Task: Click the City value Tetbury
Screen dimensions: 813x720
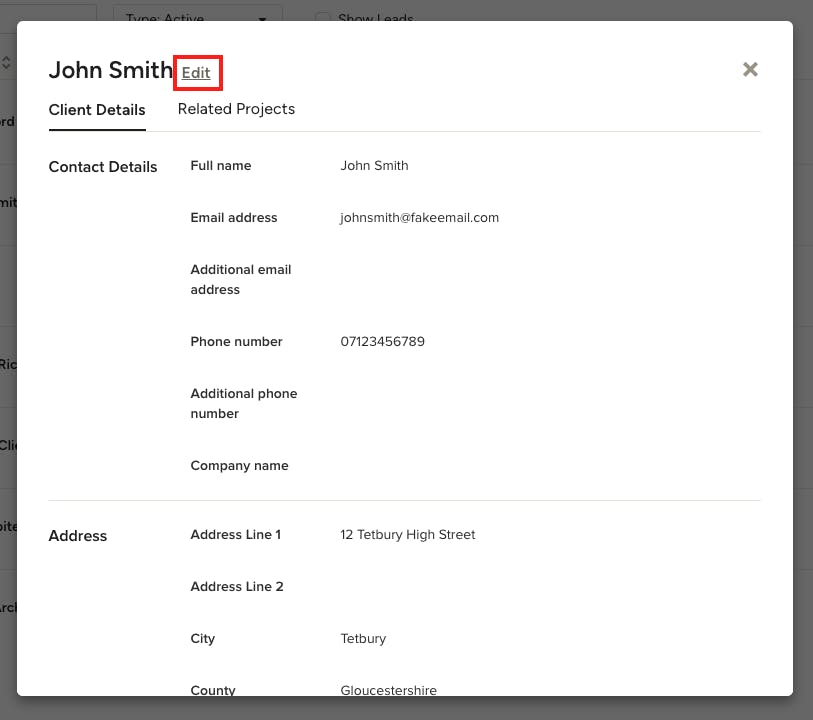Action: coord(363,638)
